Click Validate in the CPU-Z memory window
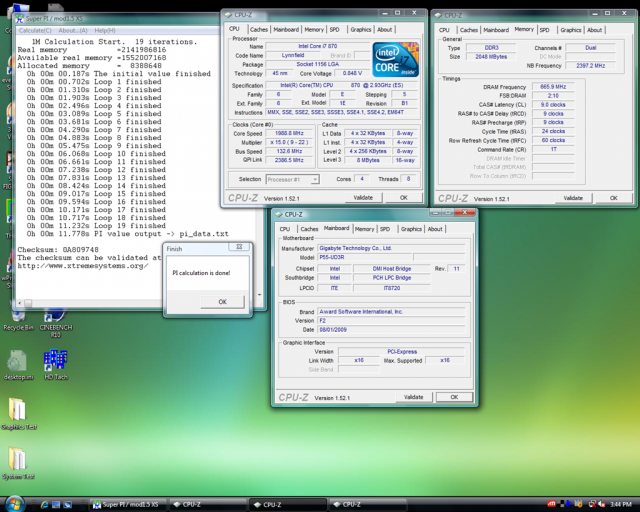 coord(573,198)
